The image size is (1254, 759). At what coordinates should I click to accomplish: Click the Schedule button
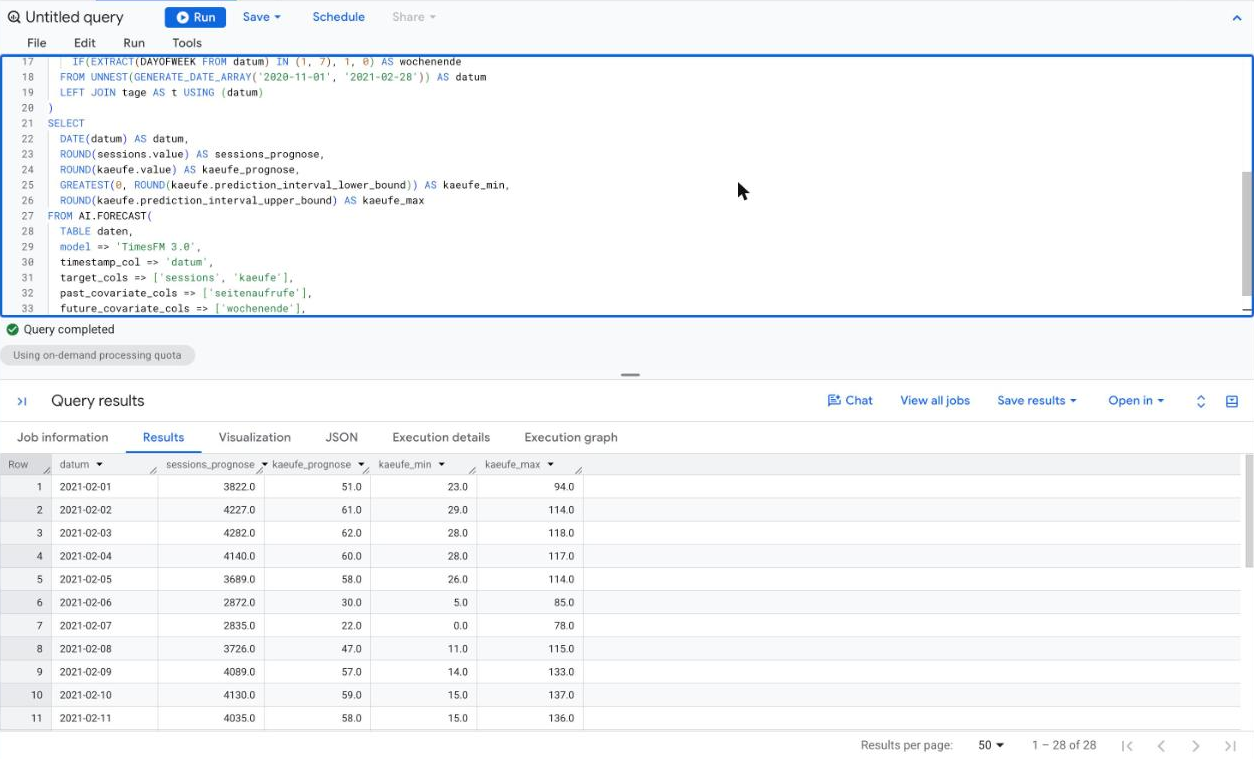pyautogui.click(x=338, y=17)
